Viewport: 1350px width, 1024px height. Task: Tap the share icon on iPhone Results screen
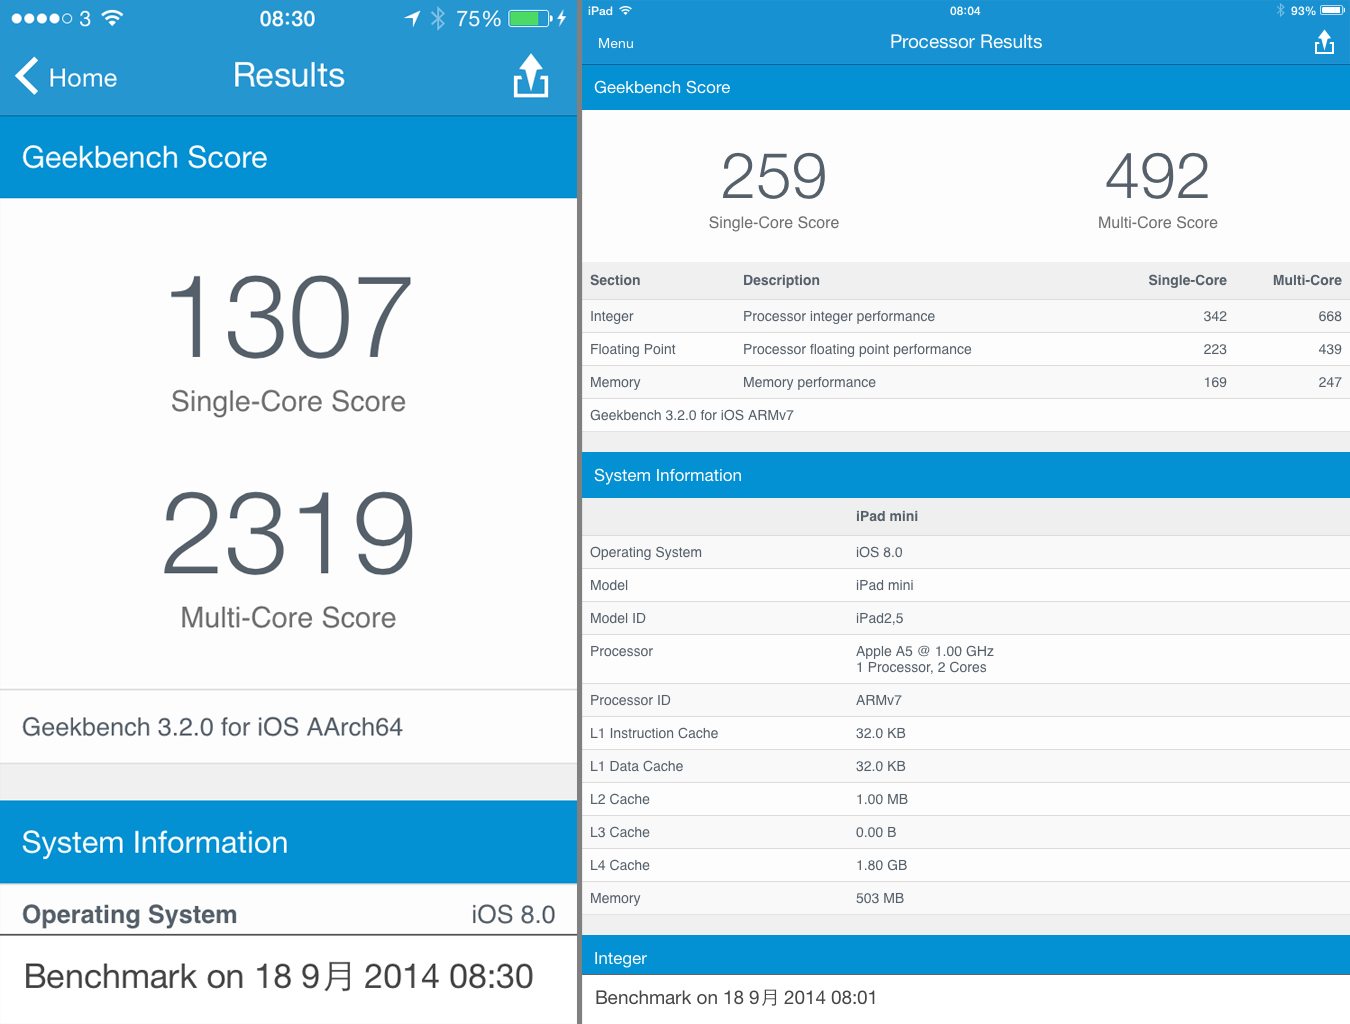530,76
